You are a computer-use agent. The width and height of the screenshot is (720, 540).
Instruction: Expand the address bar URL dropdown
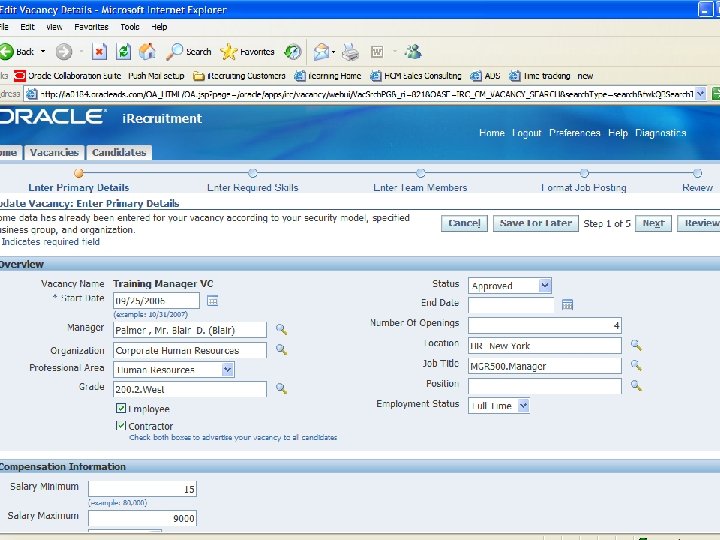(x=700, y=94)
